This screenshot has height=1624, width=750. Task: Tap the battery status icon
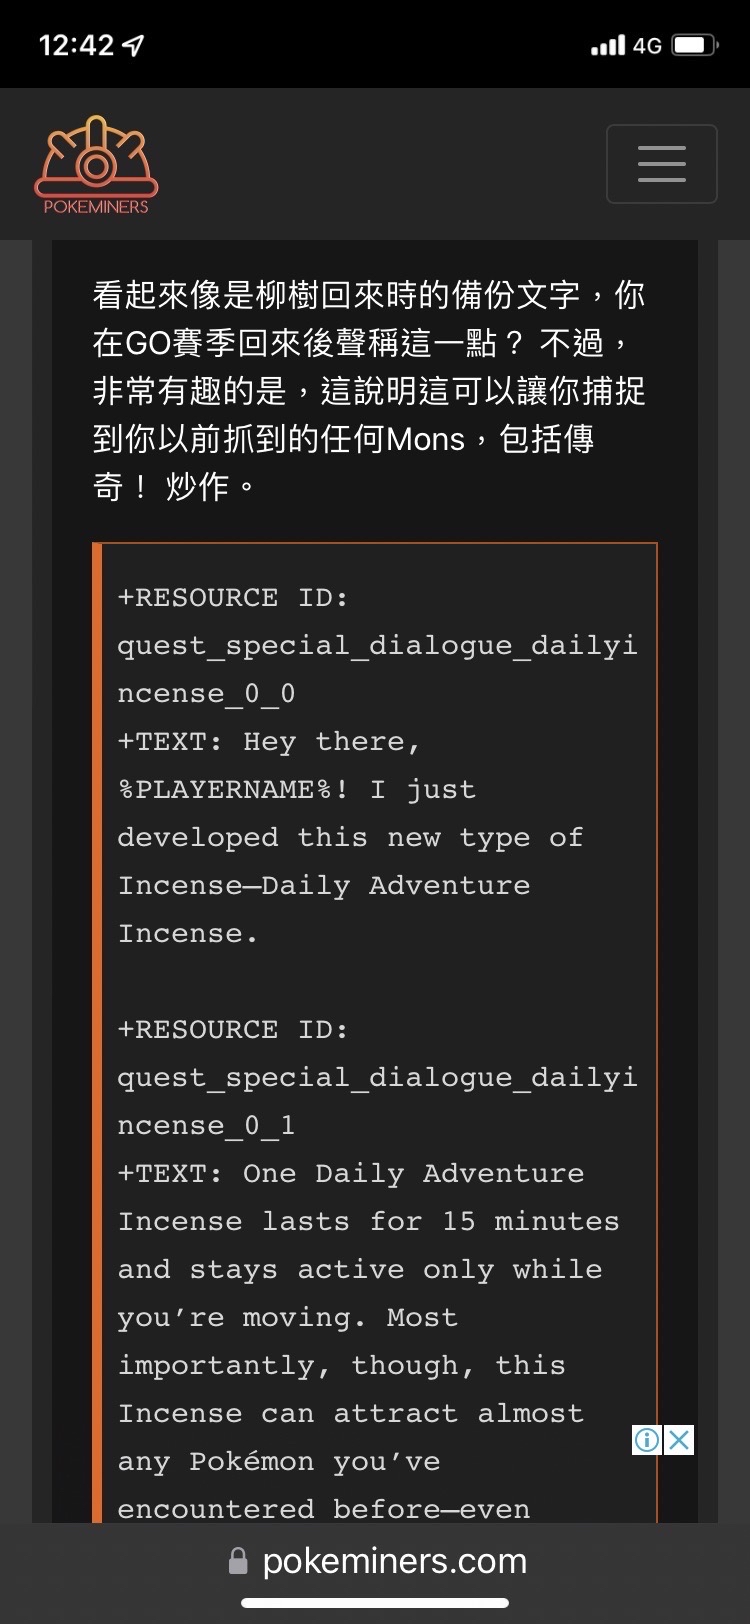[x=695, y=45]
